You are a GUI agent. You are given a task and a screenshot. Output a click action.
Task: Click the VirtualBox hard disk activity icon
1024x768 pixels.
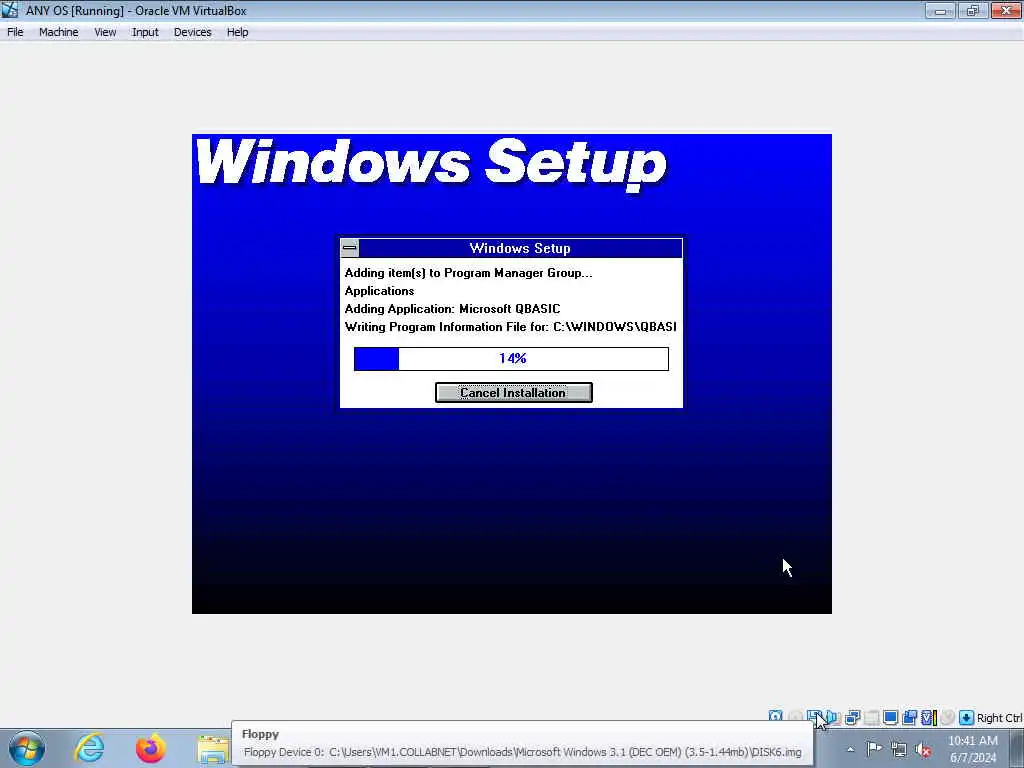click(x=775, y=717)
